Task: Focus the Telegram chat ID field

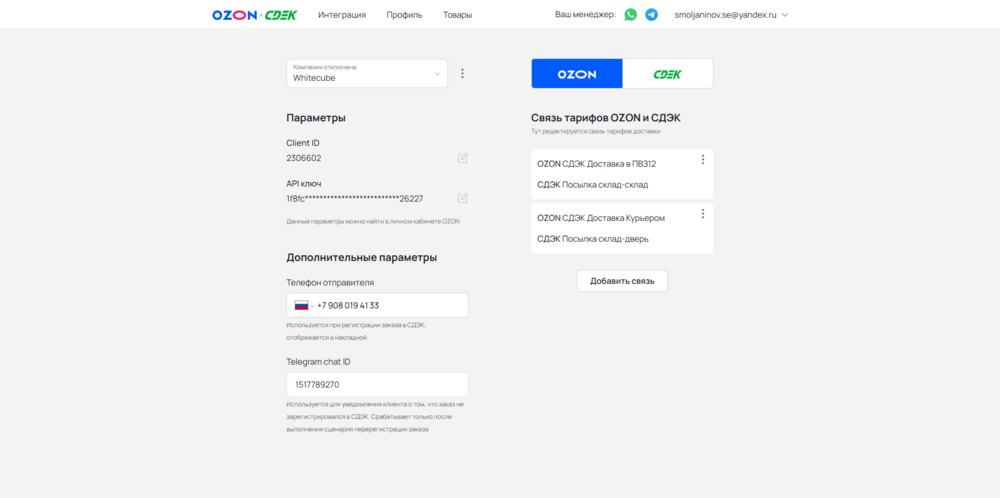Action: tap(377, 384)
